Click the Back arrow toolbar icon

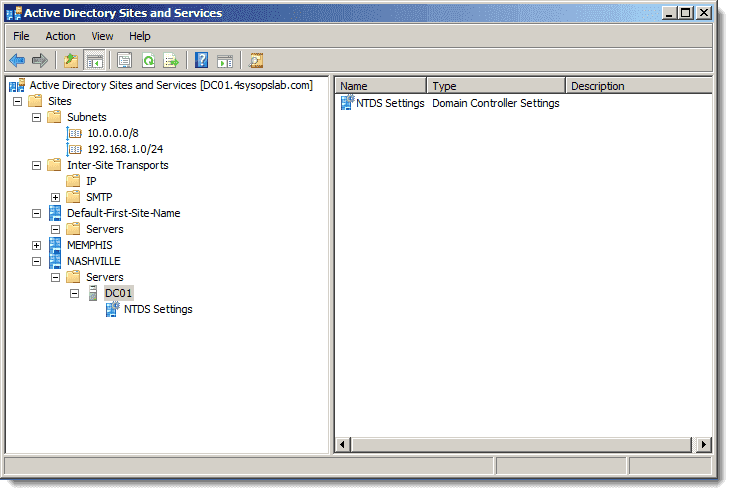point(17,60)
